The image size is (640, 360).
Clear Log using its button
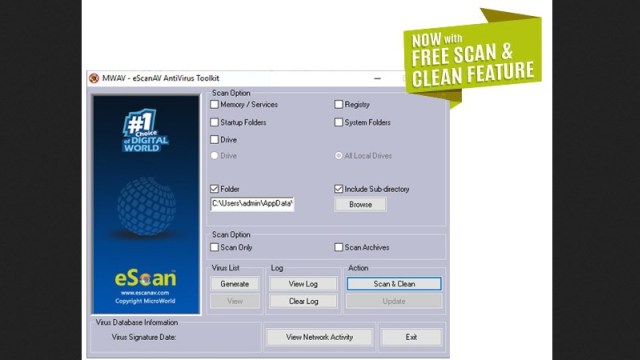click(303, 301)
